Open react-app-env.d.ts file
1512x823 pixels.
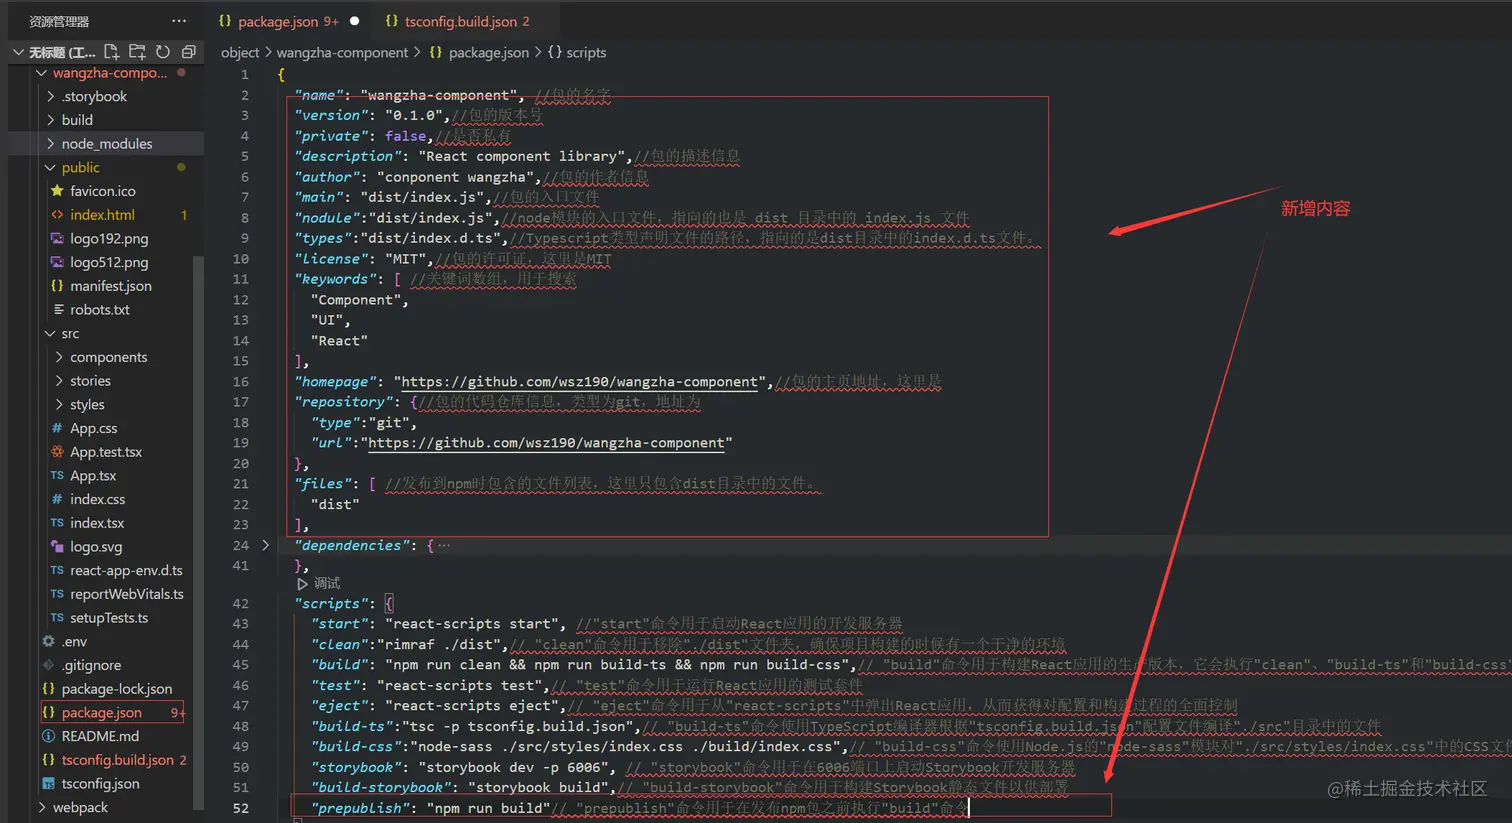pos(126,570)
